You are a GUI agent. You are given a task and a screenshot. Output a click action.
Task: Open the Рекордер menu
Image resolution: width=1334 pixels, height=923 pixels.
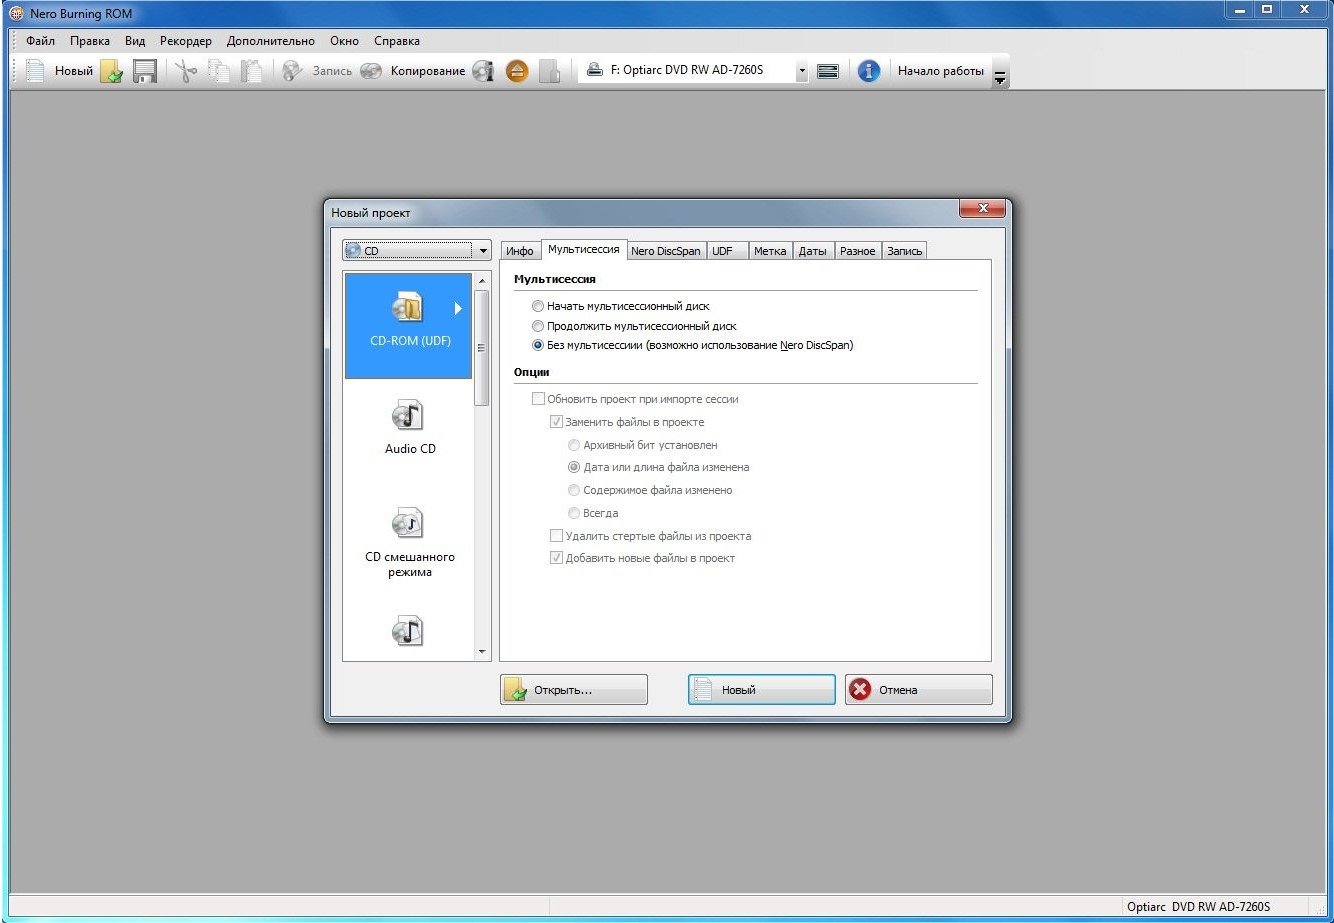tap(186, 41)
